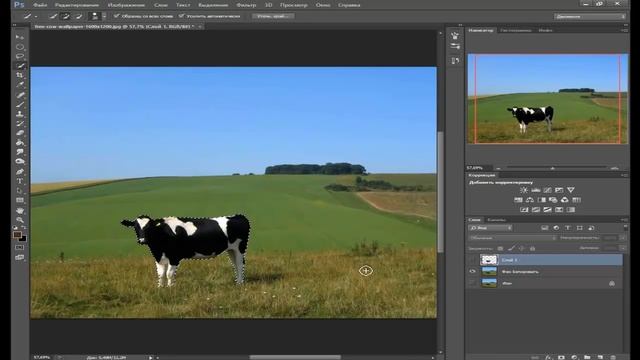
Task: Add a Color Balance adjustment
Action: click(x=530, y=200)
